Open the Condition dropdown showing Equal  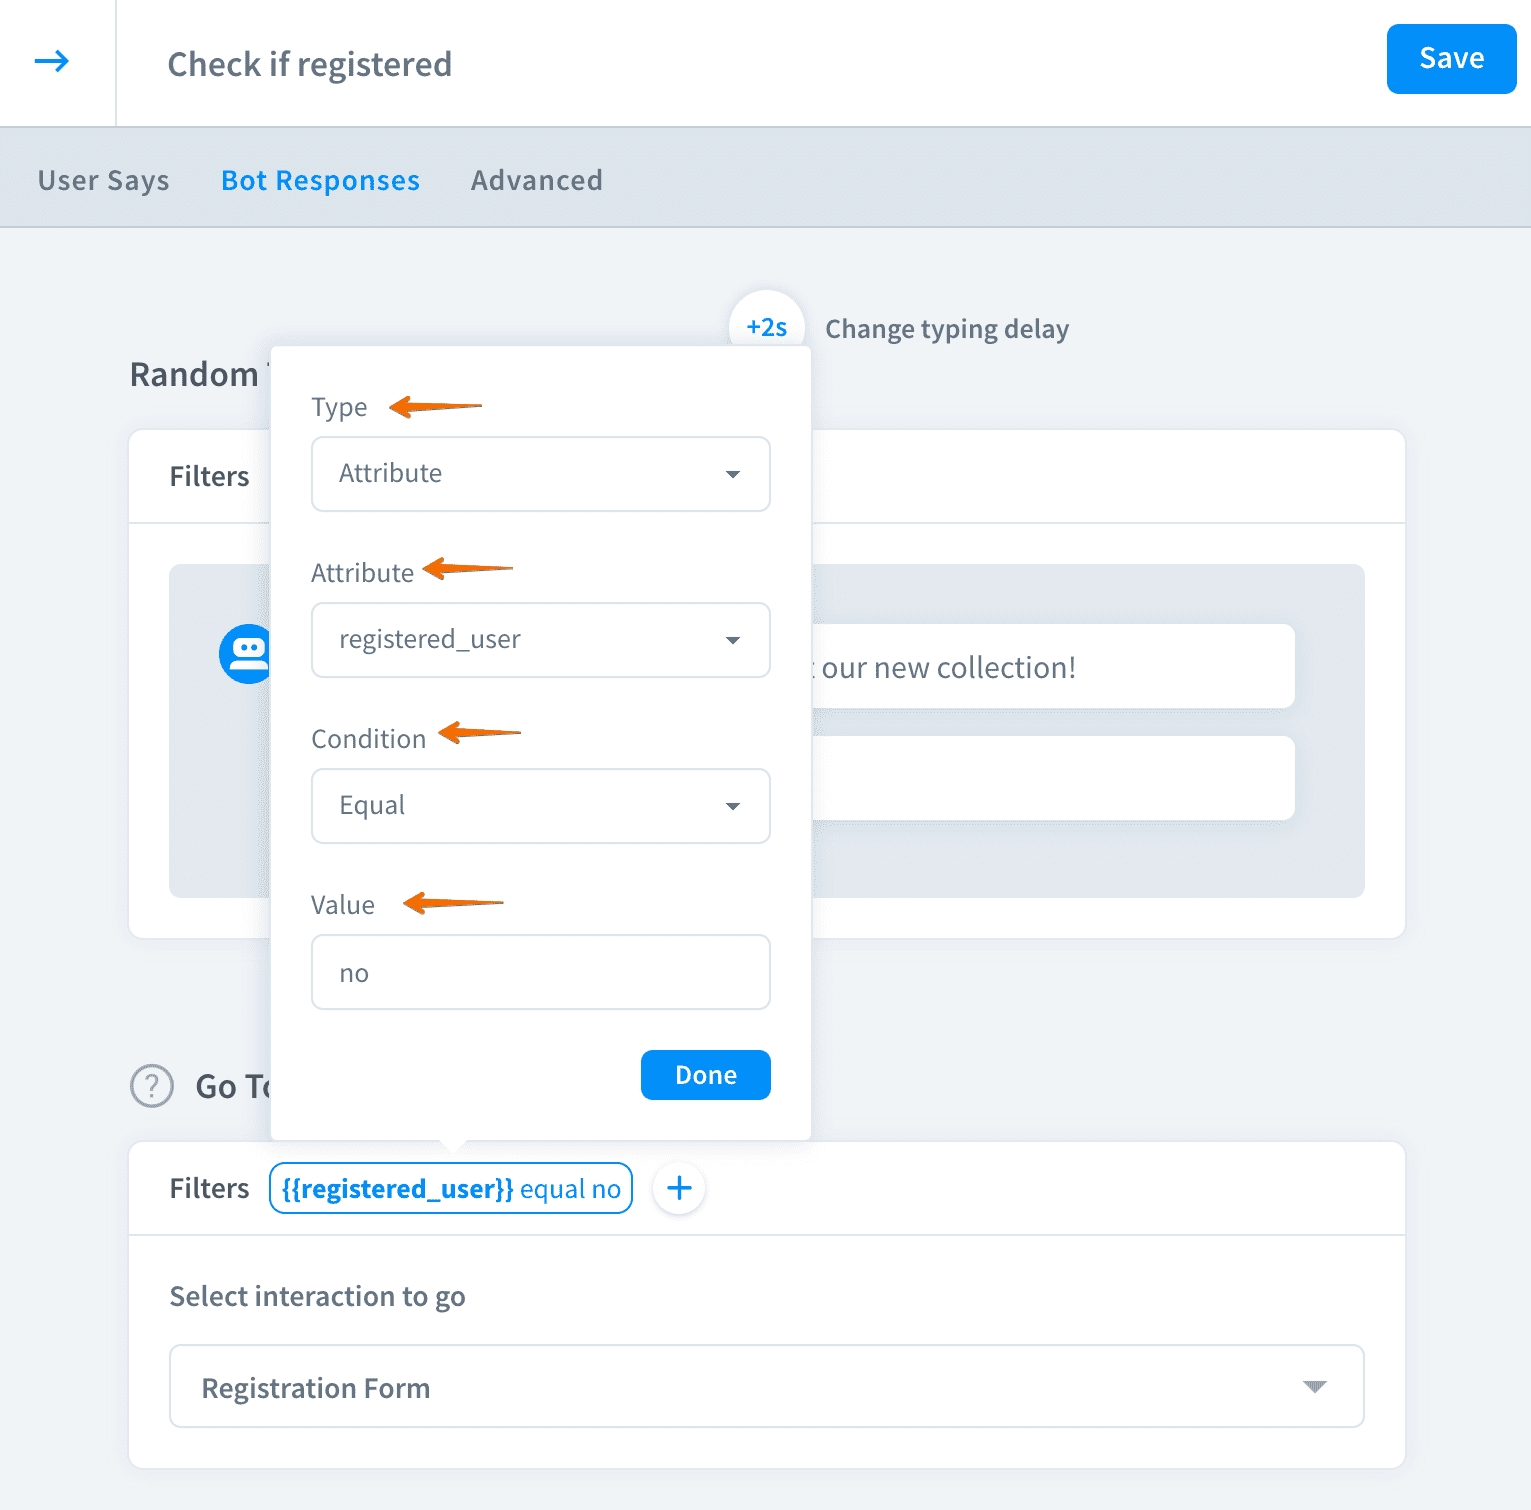click(x=540, y=806)
